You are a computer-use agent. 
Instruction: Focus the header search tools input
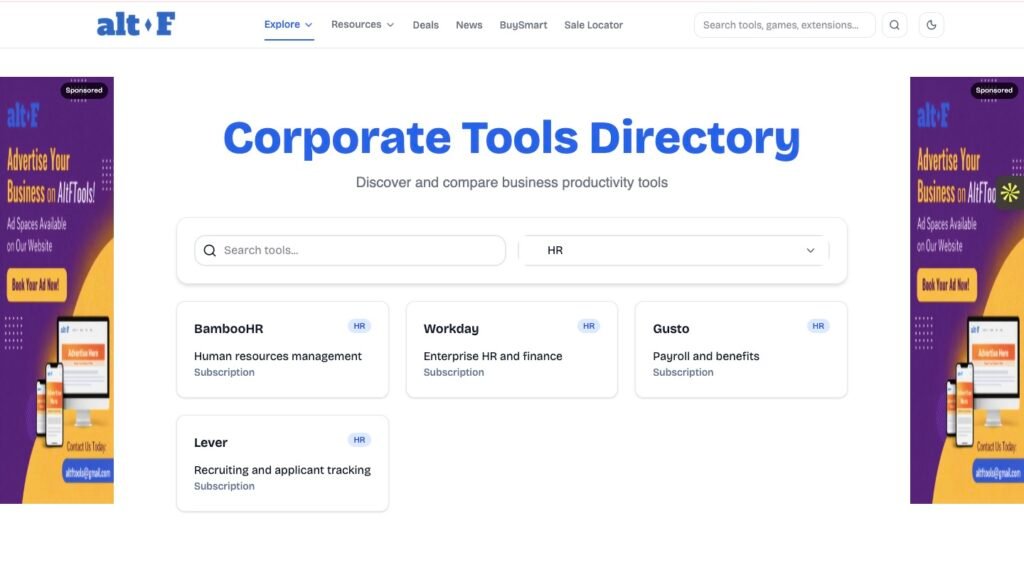point(782,25)
